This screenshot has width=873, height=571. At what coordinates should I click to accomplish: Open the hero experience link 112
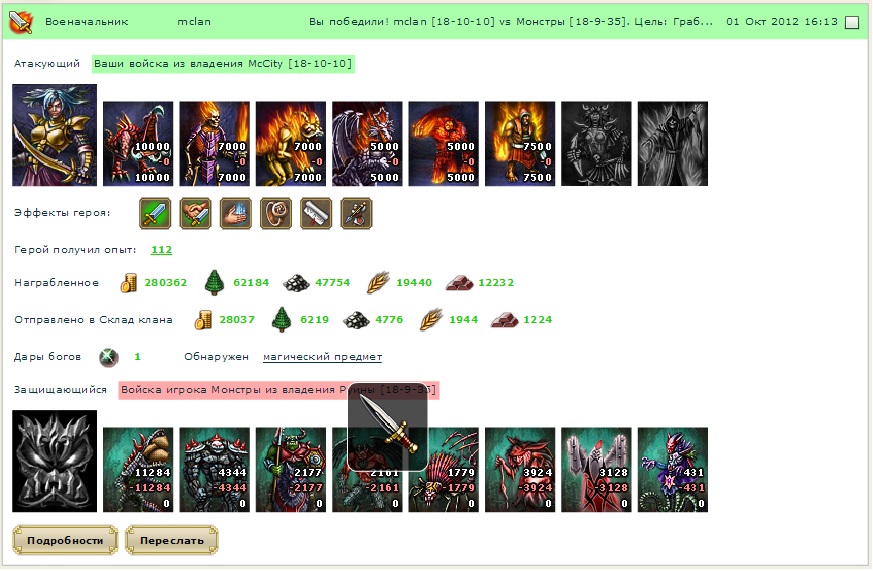[x=161, y=250]
